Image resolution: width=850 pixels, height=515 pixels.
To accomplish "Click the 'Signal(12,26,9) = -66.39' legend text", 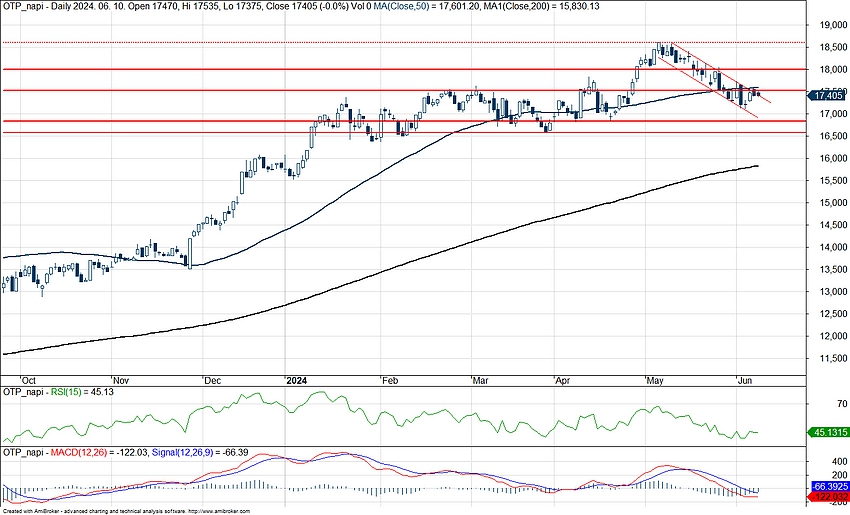I will [x=200, y=452].
